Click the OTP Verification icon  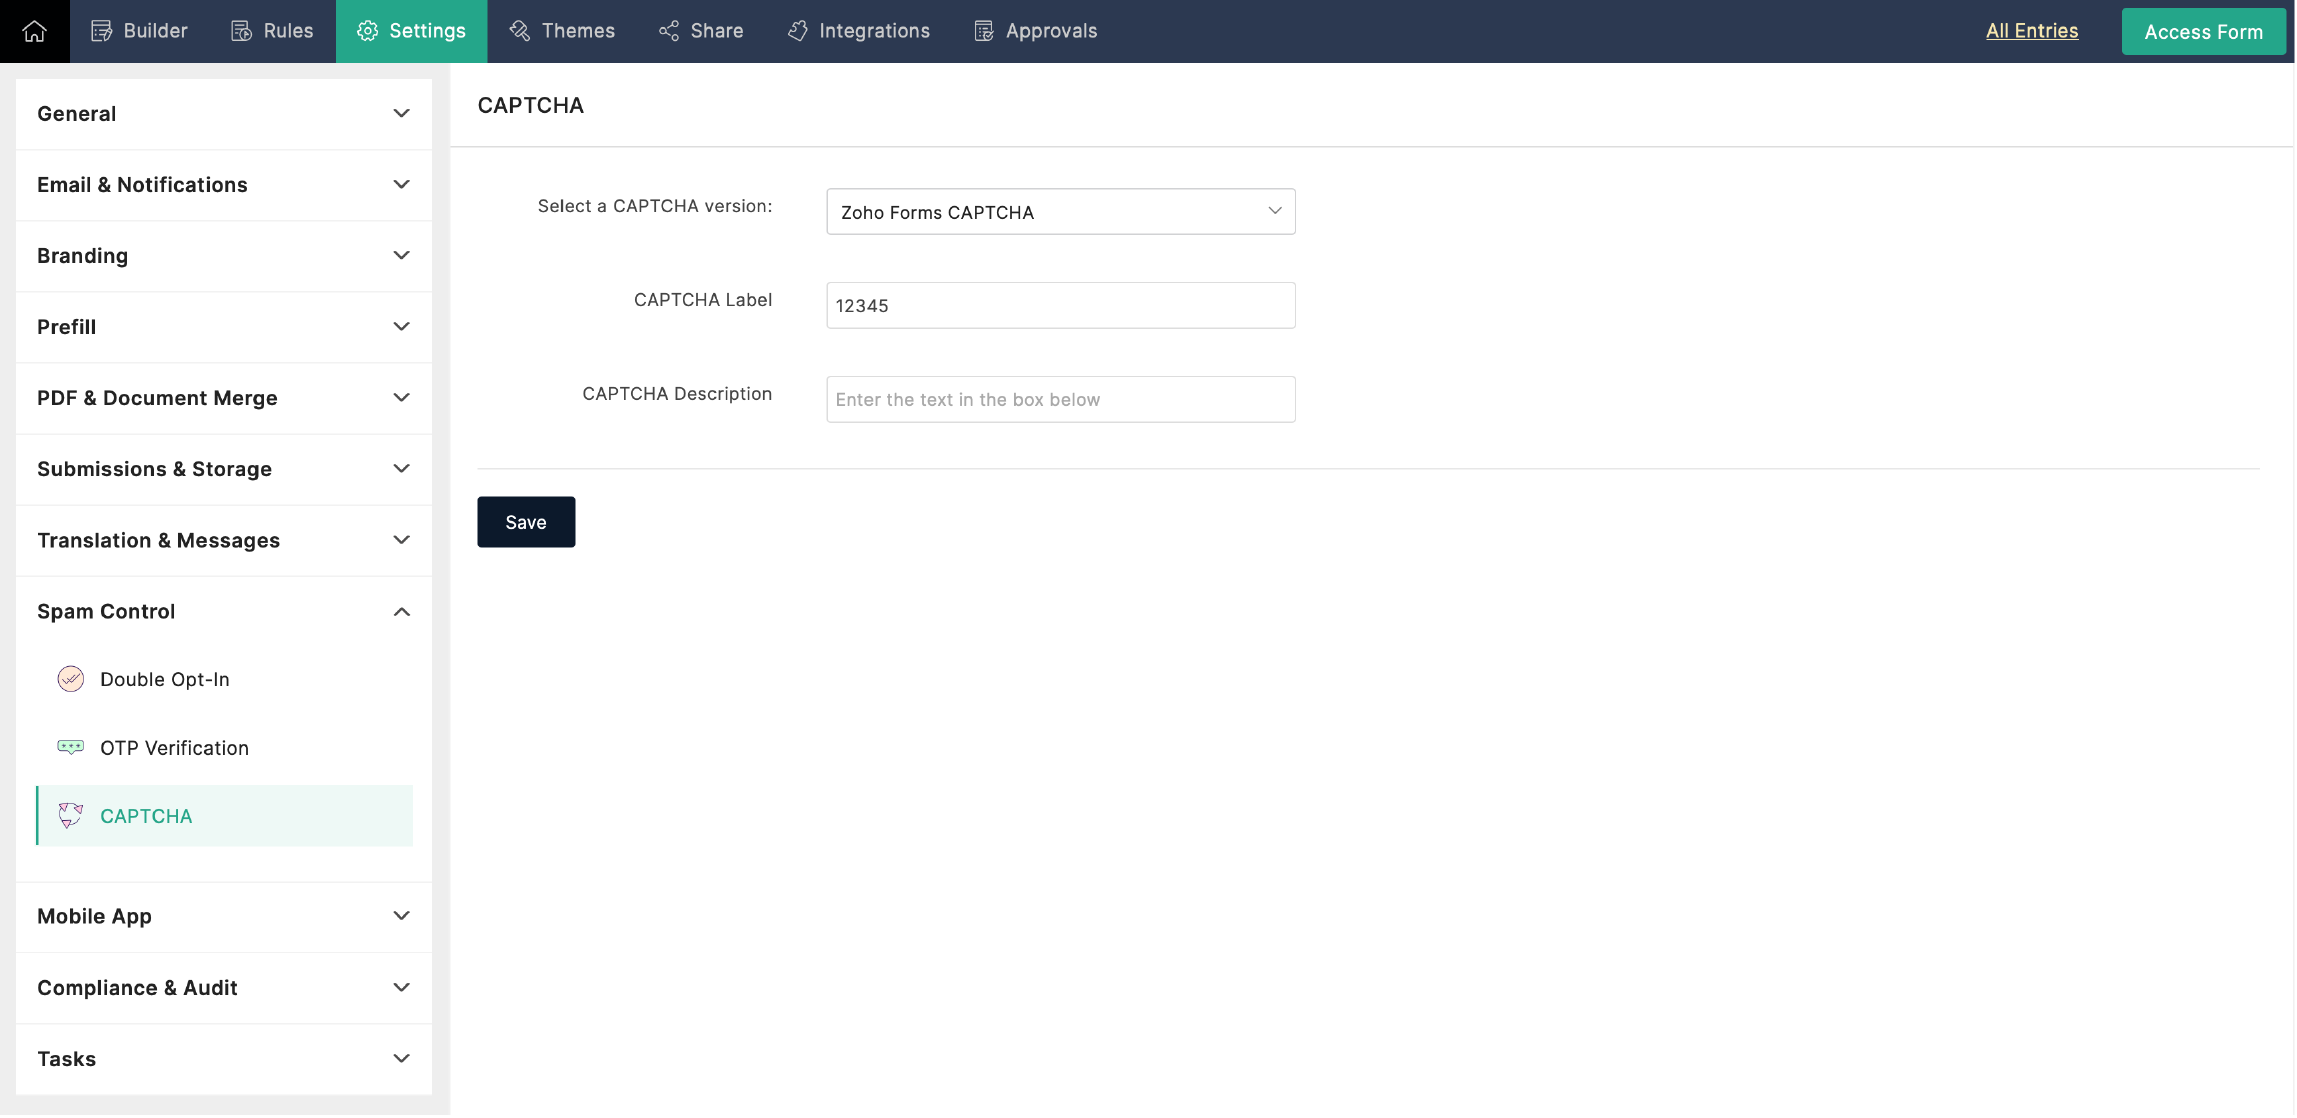tap(70, 747)
